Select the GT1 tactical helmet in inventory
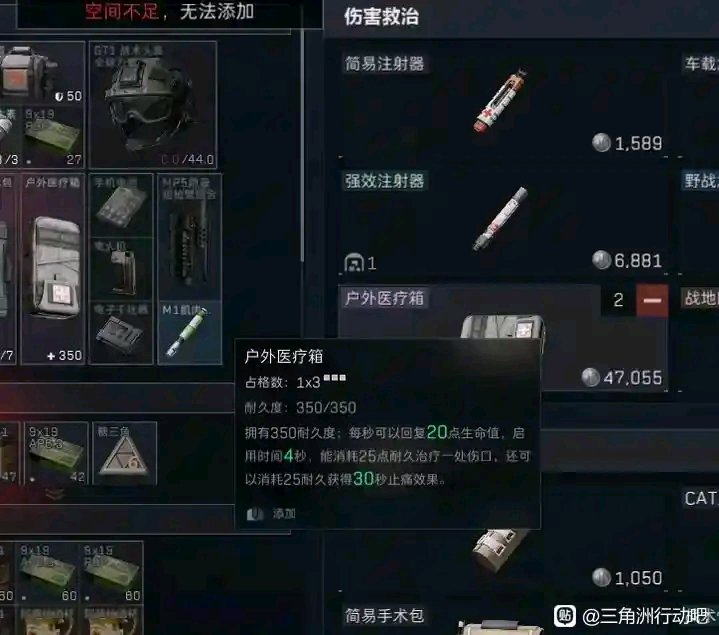Viewport: 719px width, 635px height. point(153,105)
